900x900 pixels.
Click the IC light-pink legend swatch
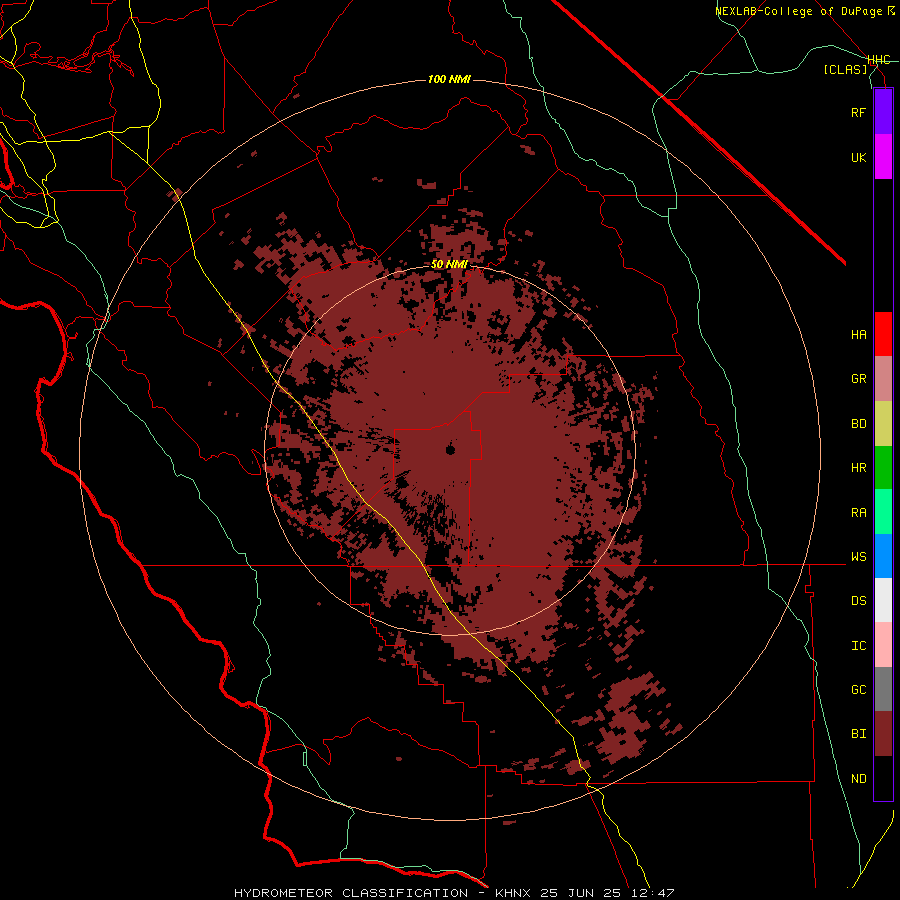883,645
